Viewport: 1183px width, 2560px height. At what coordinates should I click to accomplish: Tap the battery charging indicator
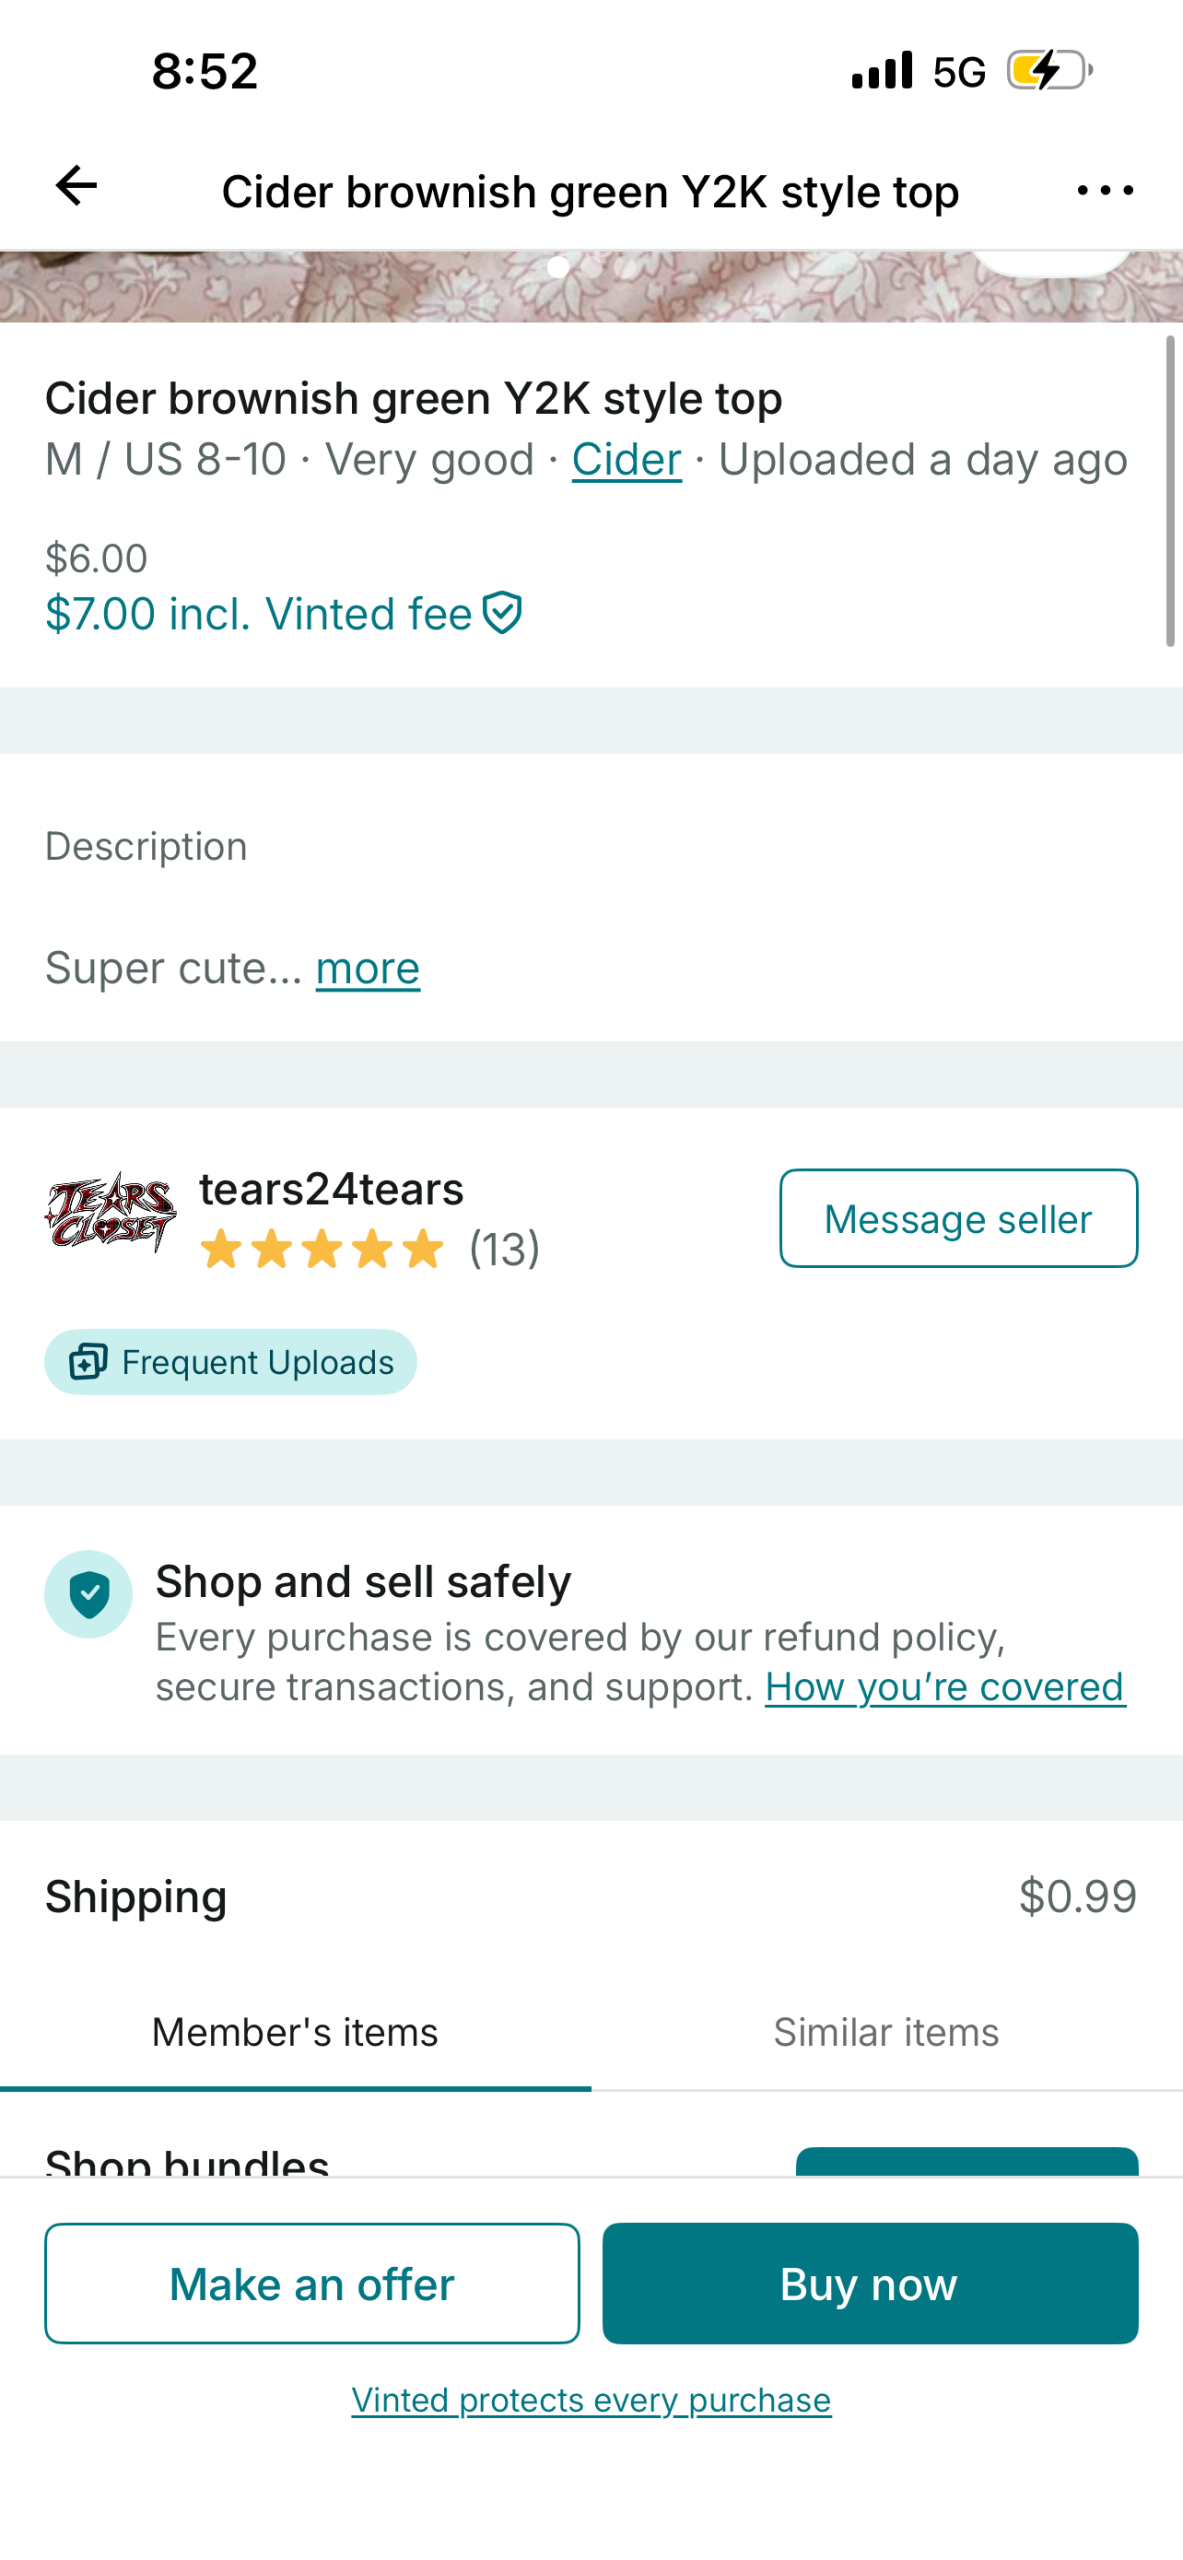click(1049, 71)
